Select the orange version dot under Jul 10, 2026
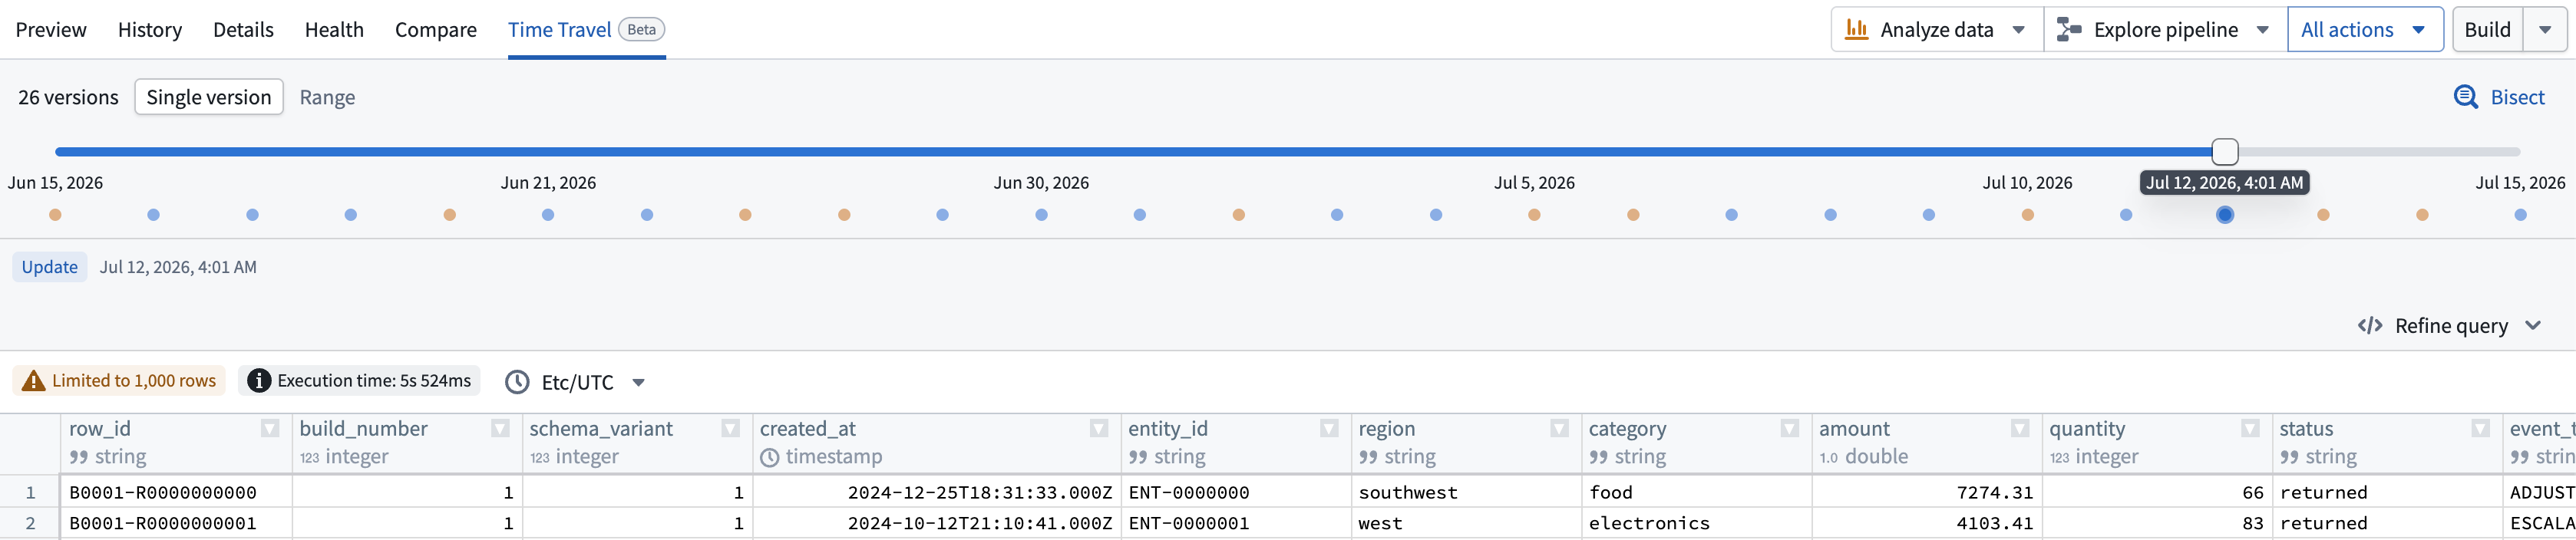 click(x=2027, y=215)
